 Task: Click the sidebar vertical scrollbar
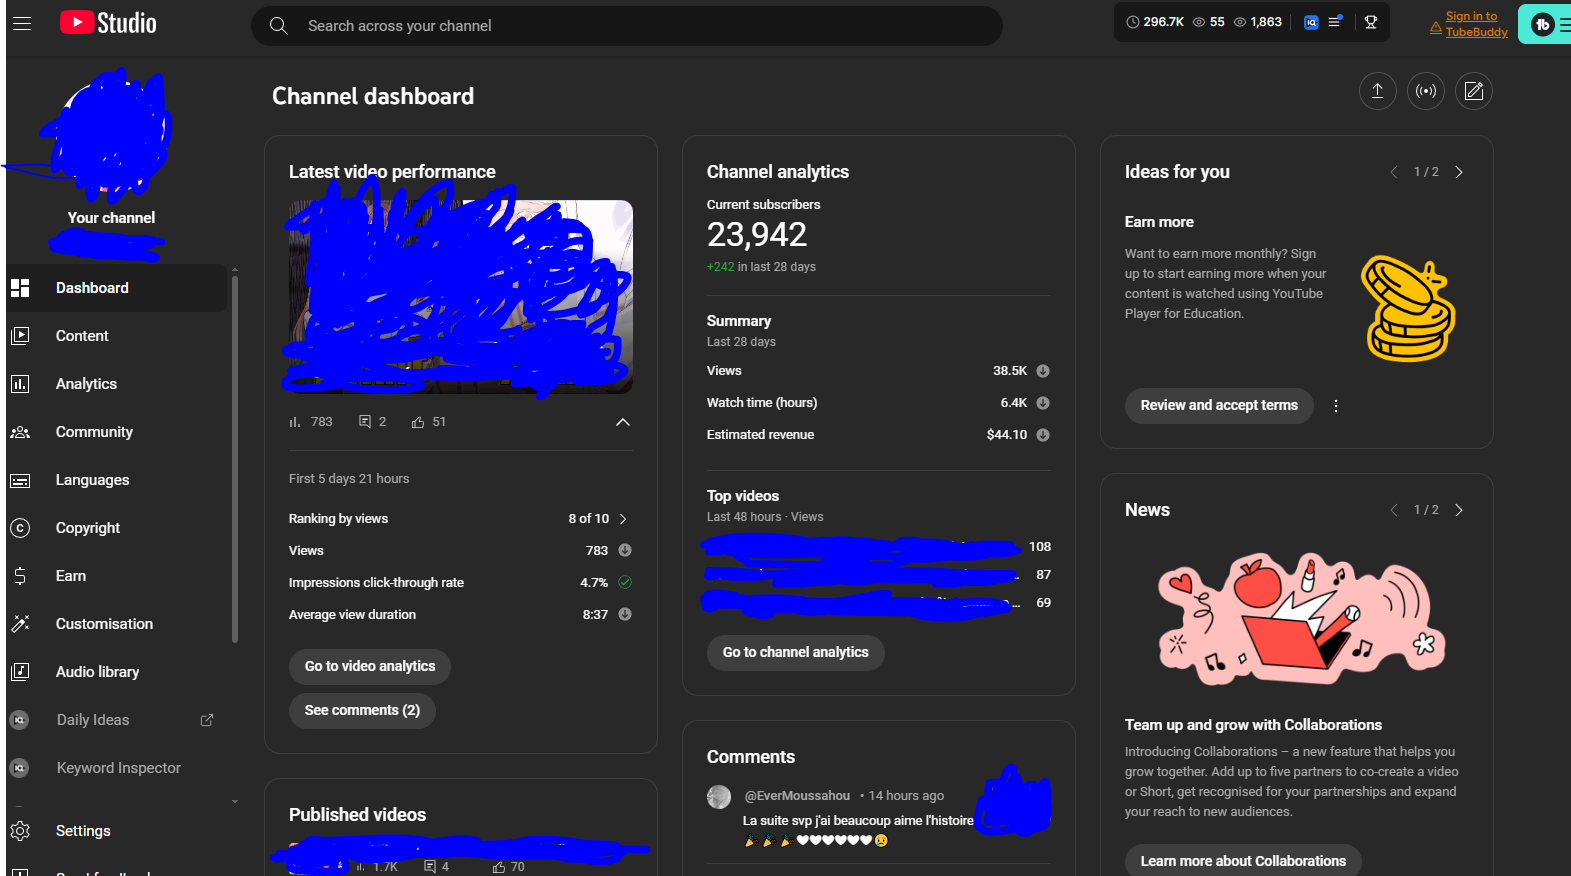click(x=235, y=460)
